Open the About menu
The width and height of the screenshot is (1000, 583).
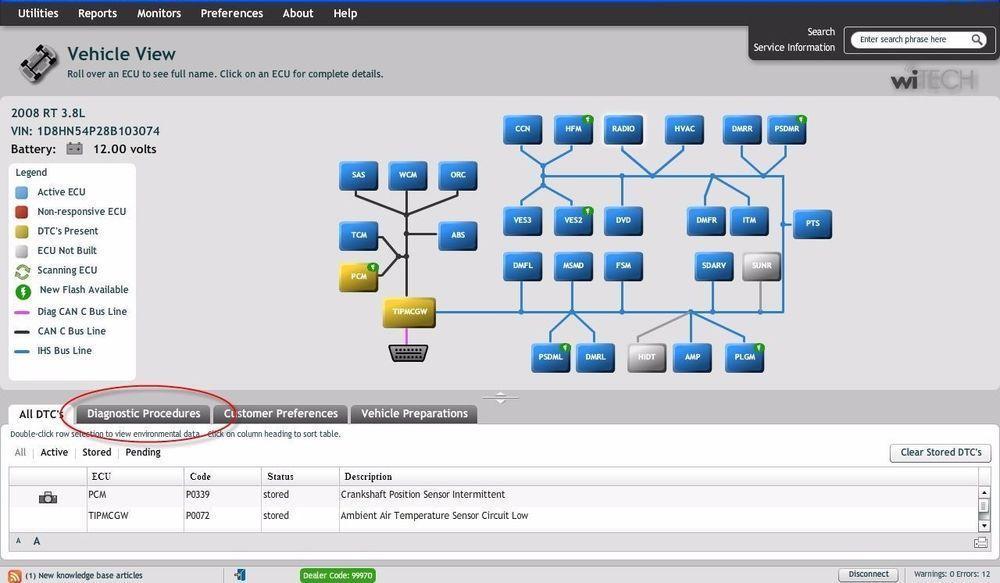click(298, 13)
